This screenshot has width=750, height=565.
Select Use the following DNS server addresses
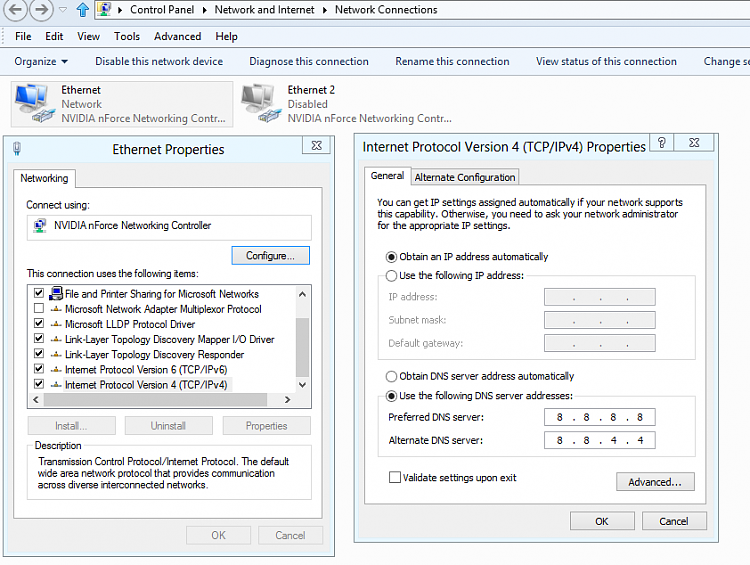[391, 396]
